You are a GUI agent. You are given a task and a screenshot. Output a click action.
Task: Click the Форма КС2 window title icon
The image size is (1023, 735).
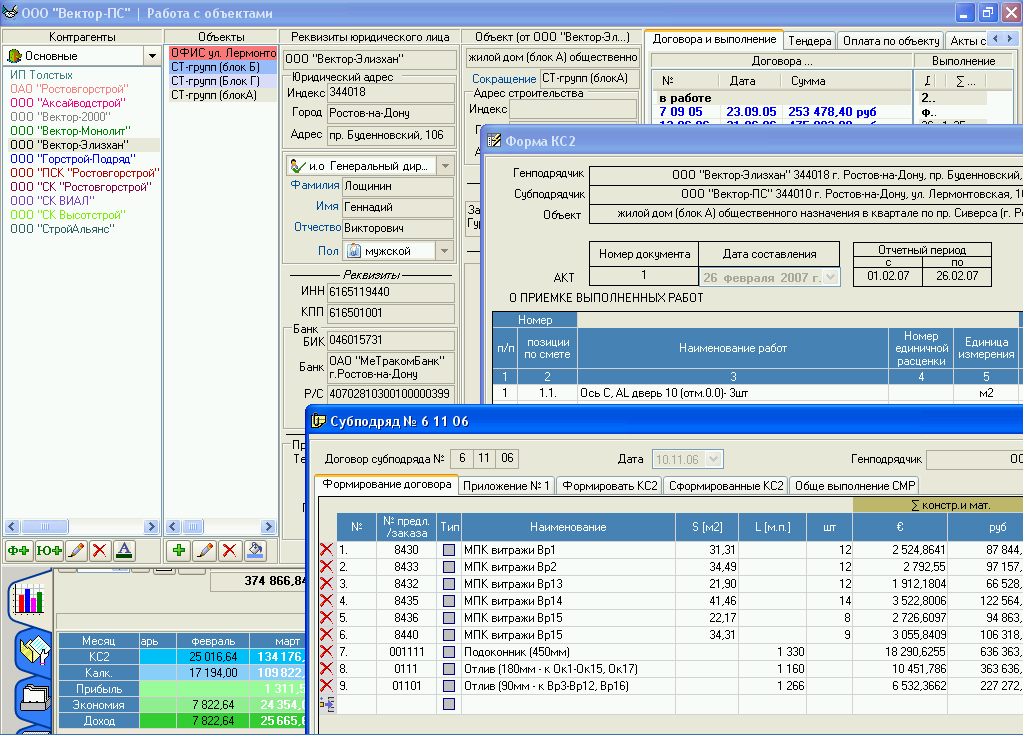(x=494, y=141)
